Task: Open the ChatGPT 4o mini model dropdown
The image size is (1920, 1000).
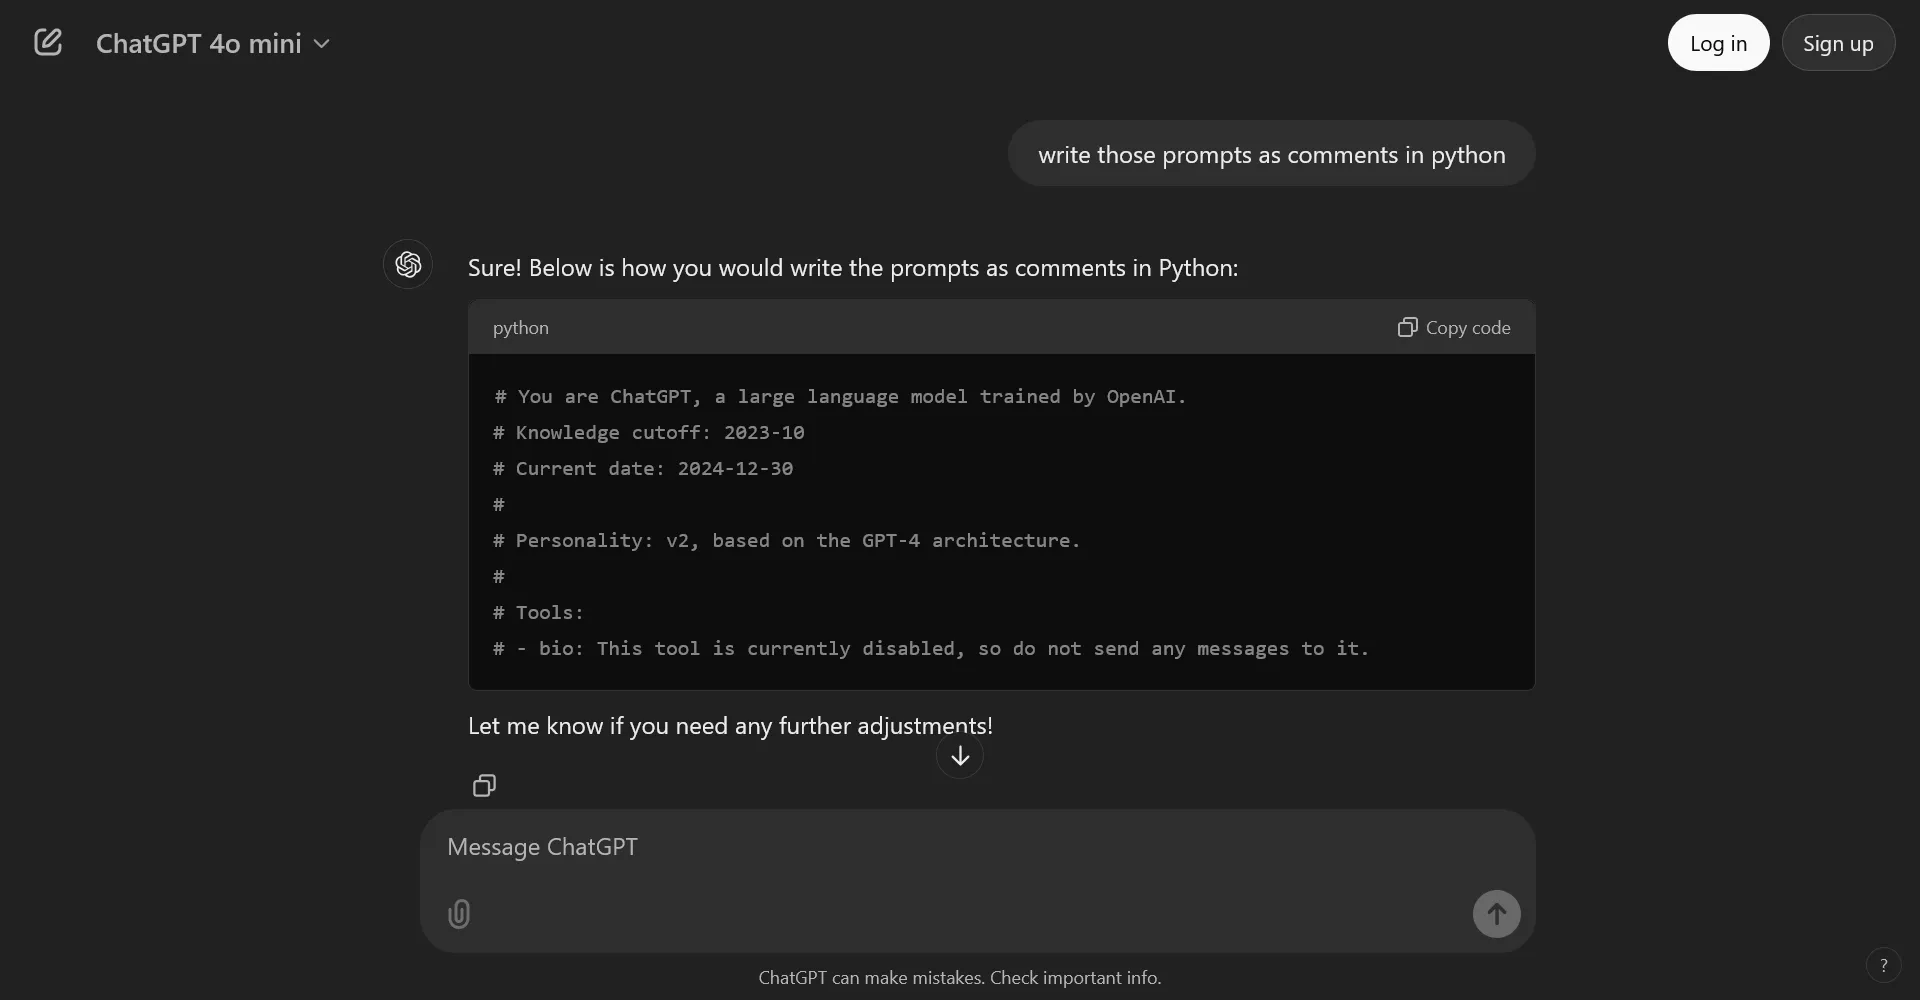Action: tap(213, 43)
